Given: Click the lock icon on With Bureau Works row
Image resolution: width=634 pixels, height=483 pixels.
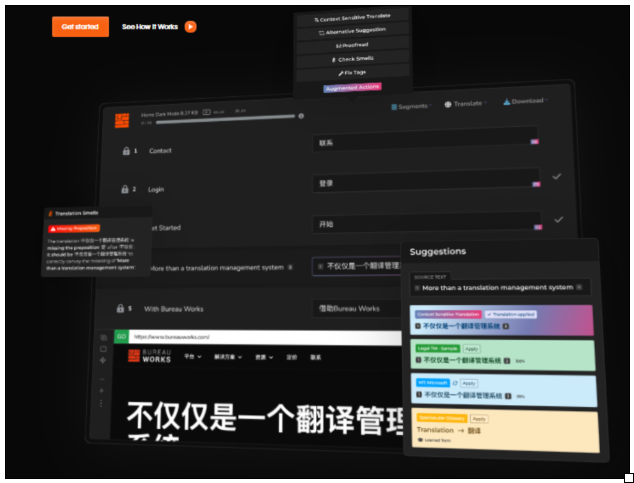Looking at the screenshot, I should (x=121, y=309).
